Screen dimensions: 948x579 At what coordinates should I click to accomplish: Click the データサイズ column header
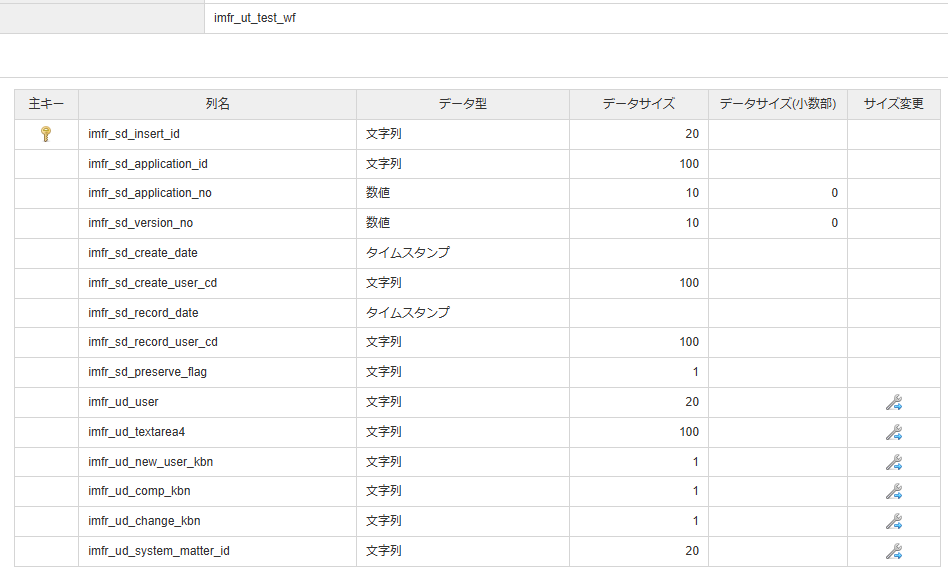pyautogui.click(x=638, y=104)
